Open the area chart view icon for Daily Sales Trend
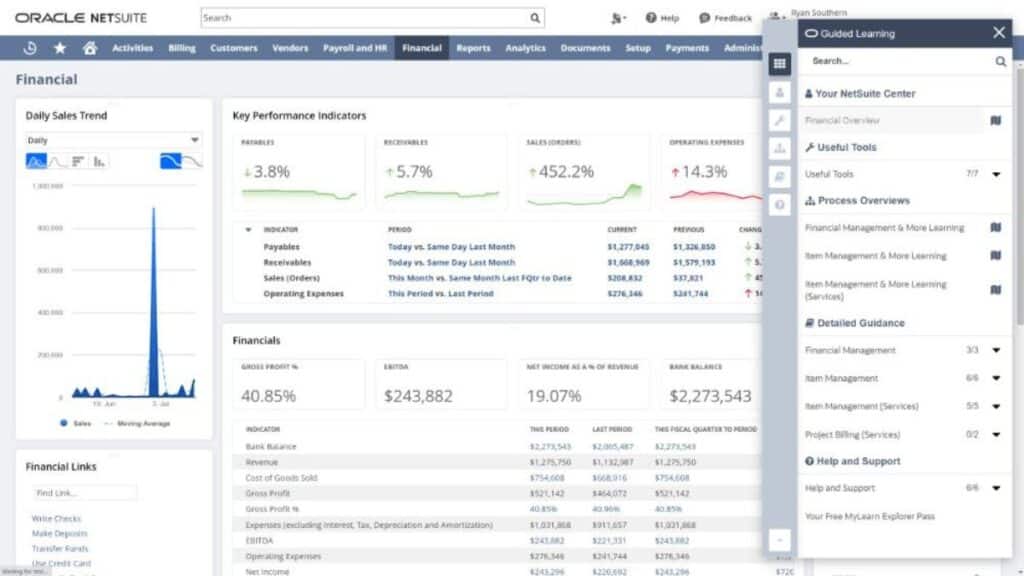This screenshot has height=576, width=1024. pos(36,160)
